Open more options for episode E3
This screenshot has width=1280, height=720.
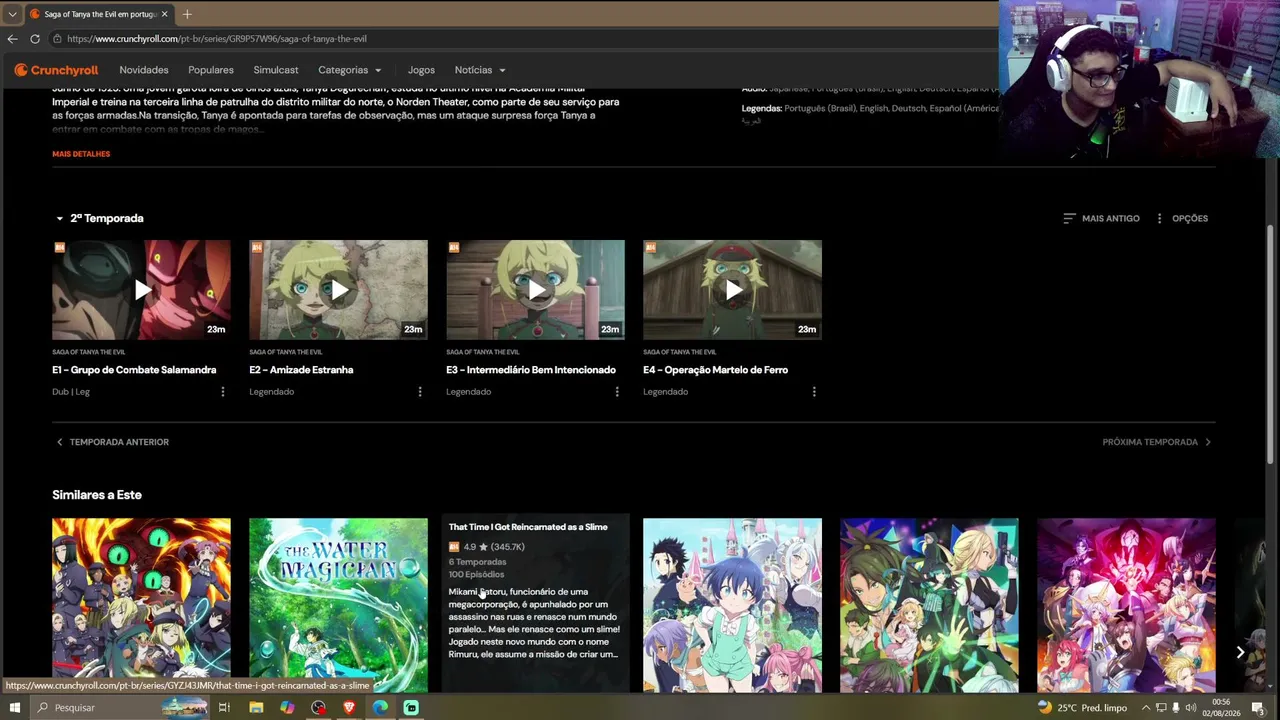coord(617,392)
